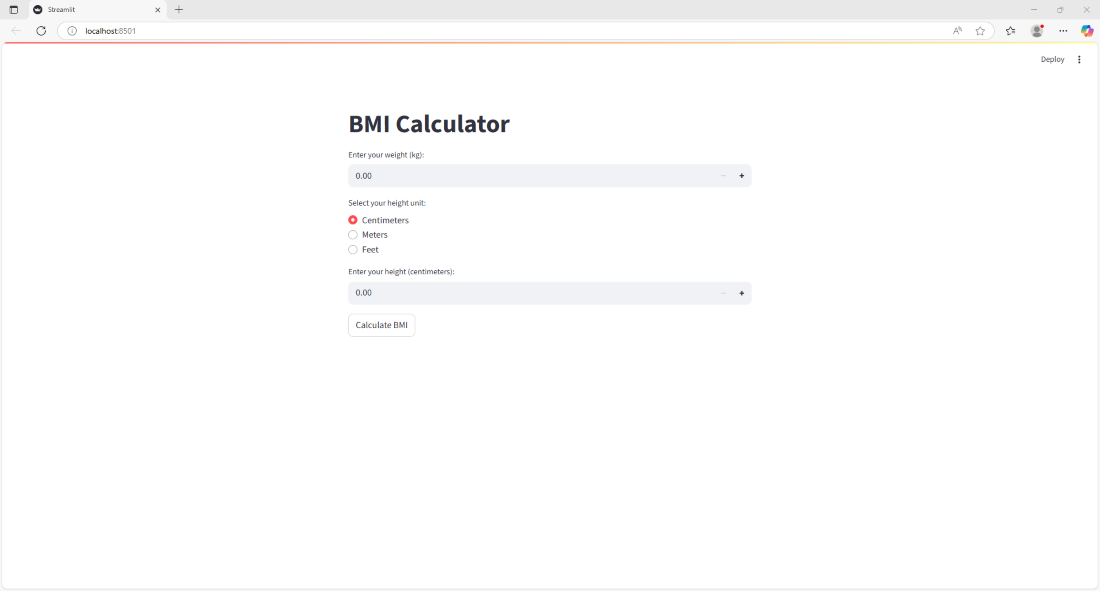Select the Meters height unit
The image size is (1100, 591).
[x=352, y=234]
